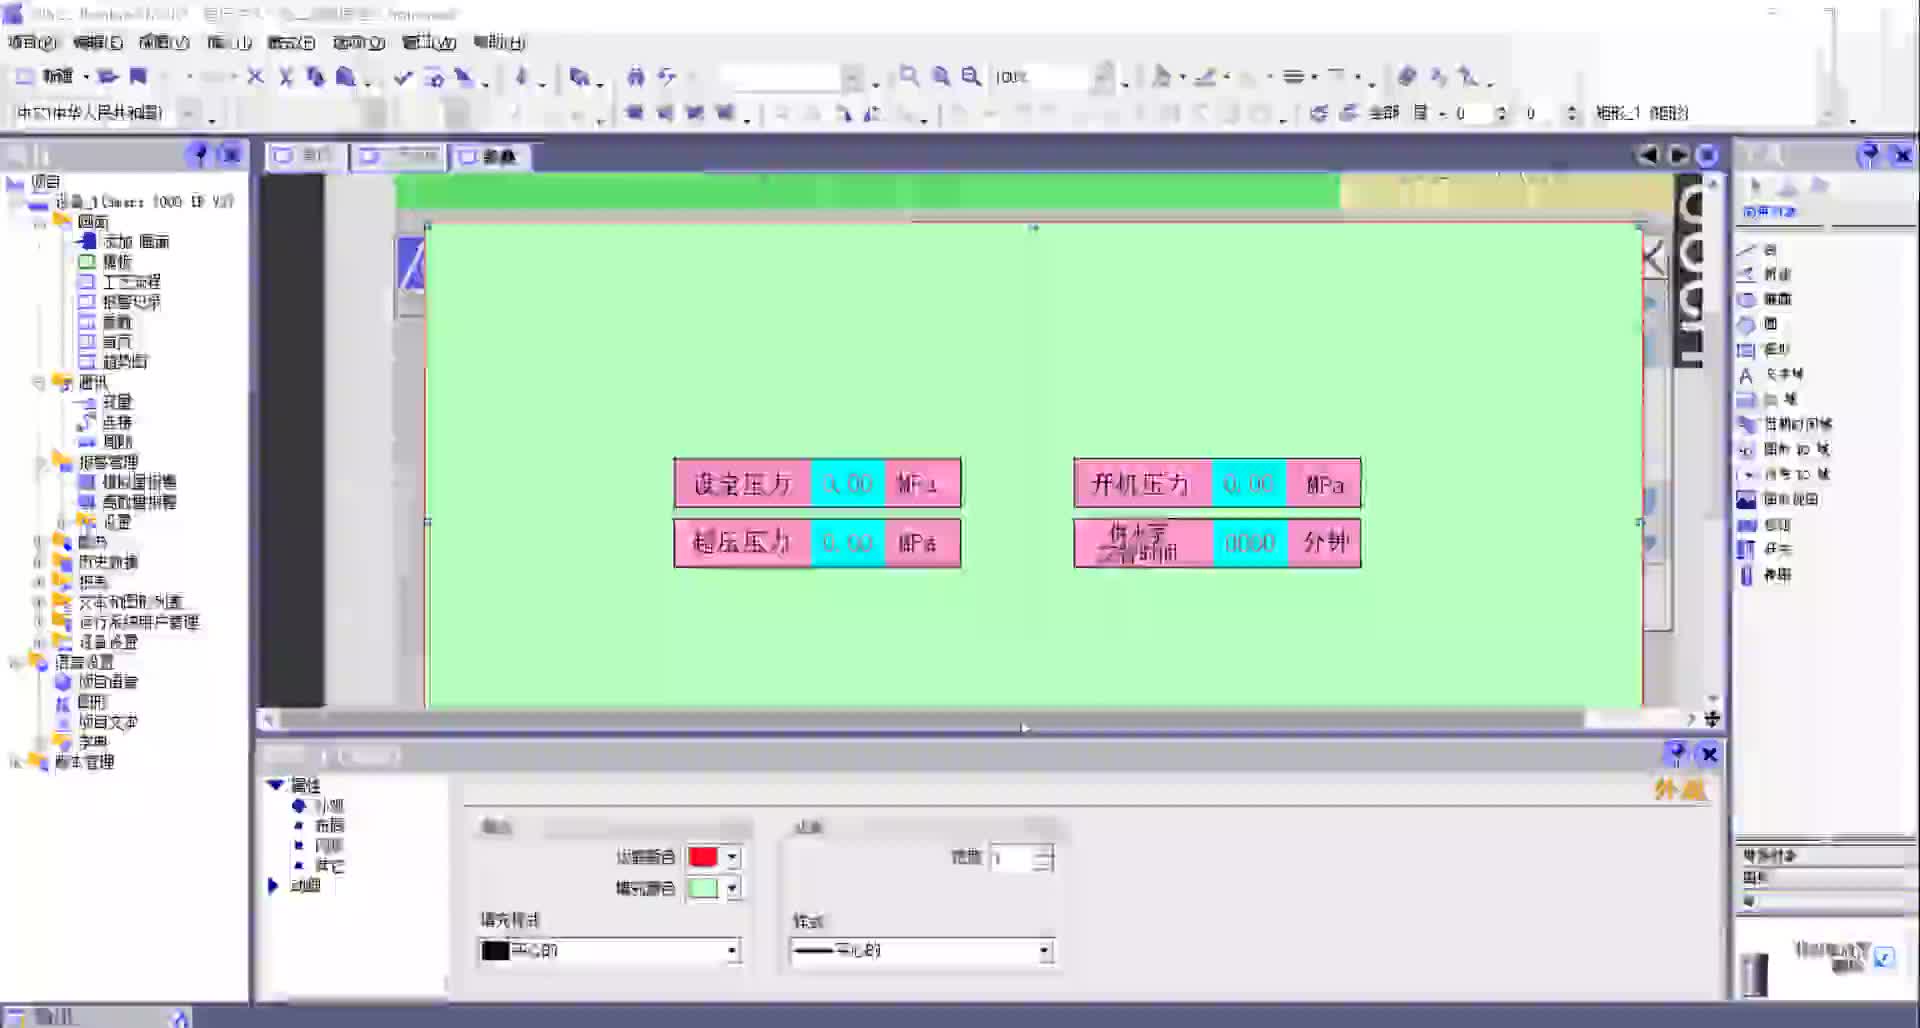Pin the project tree panel
The width and height of the screenshot is (1920, 1028).
click(199, 154)
